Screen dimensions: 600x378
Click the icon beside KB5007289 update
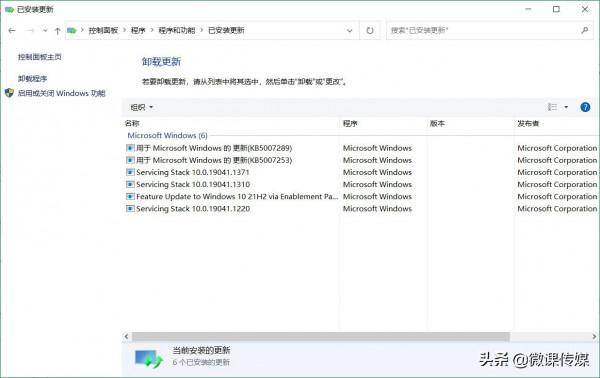pyautogui.click(x=130, y=148)
